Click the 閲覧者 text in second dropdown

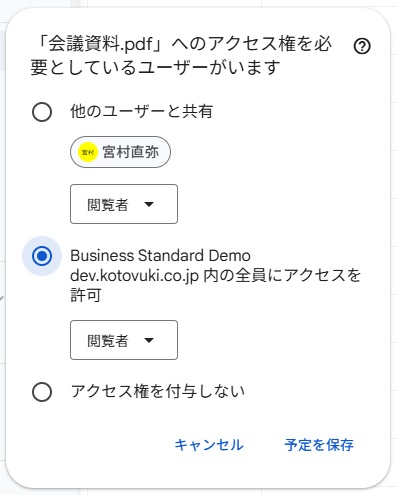click(x=107, y=341)
